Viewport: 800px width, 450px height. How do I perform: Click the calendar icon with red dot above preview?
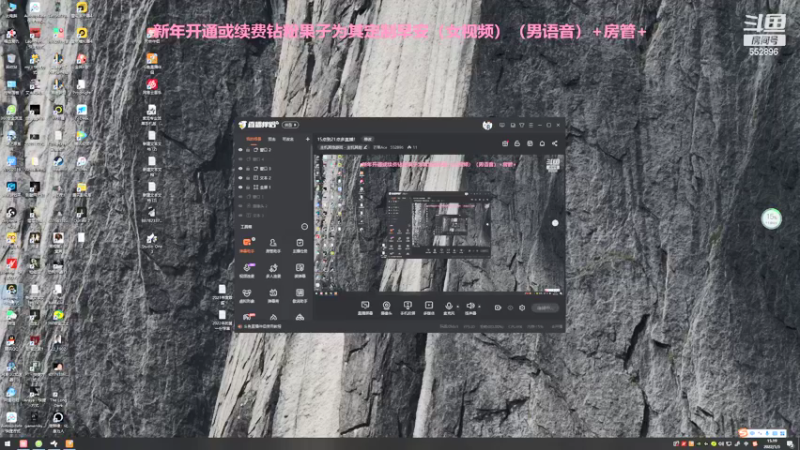coord(505,143)
